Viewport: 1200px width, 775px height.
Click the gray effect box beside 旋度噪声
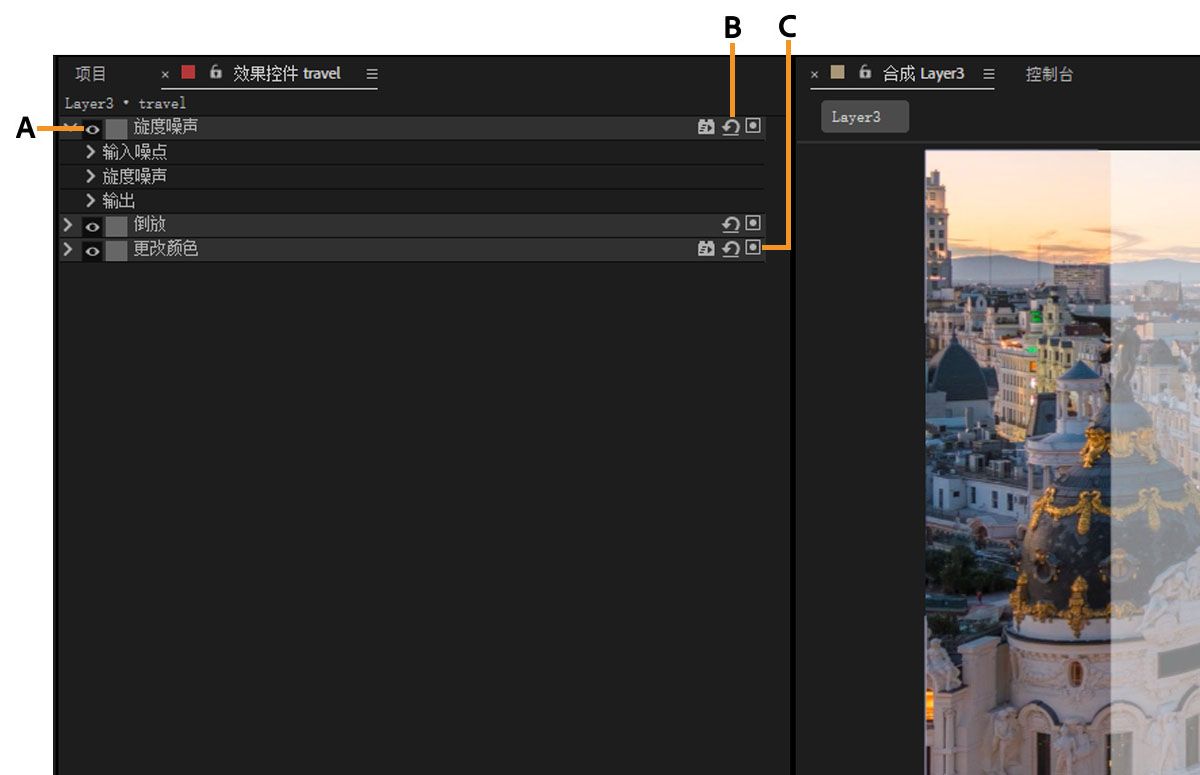117,128
